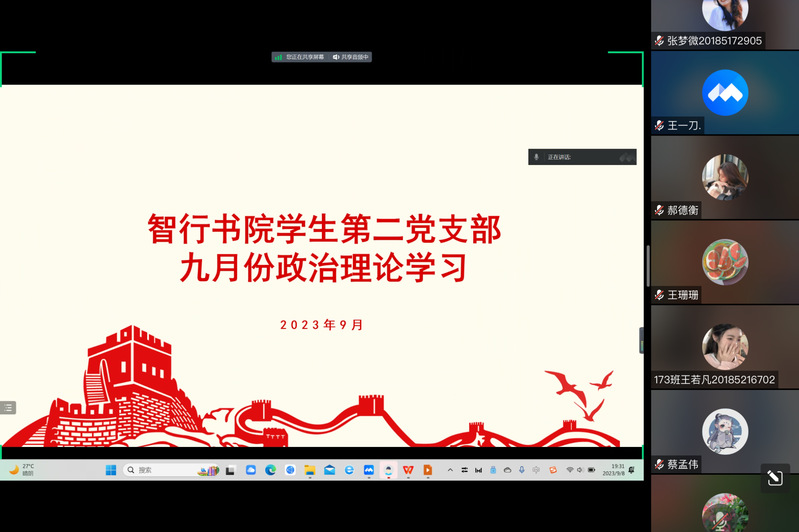Collapse the participant video sidebar handle
This screenshot has width=799, height=532.
coord(642,340)
